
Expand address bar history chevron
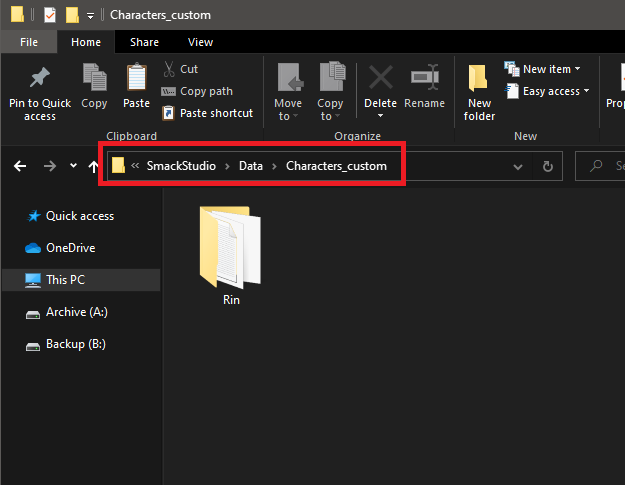click(517, 167)
